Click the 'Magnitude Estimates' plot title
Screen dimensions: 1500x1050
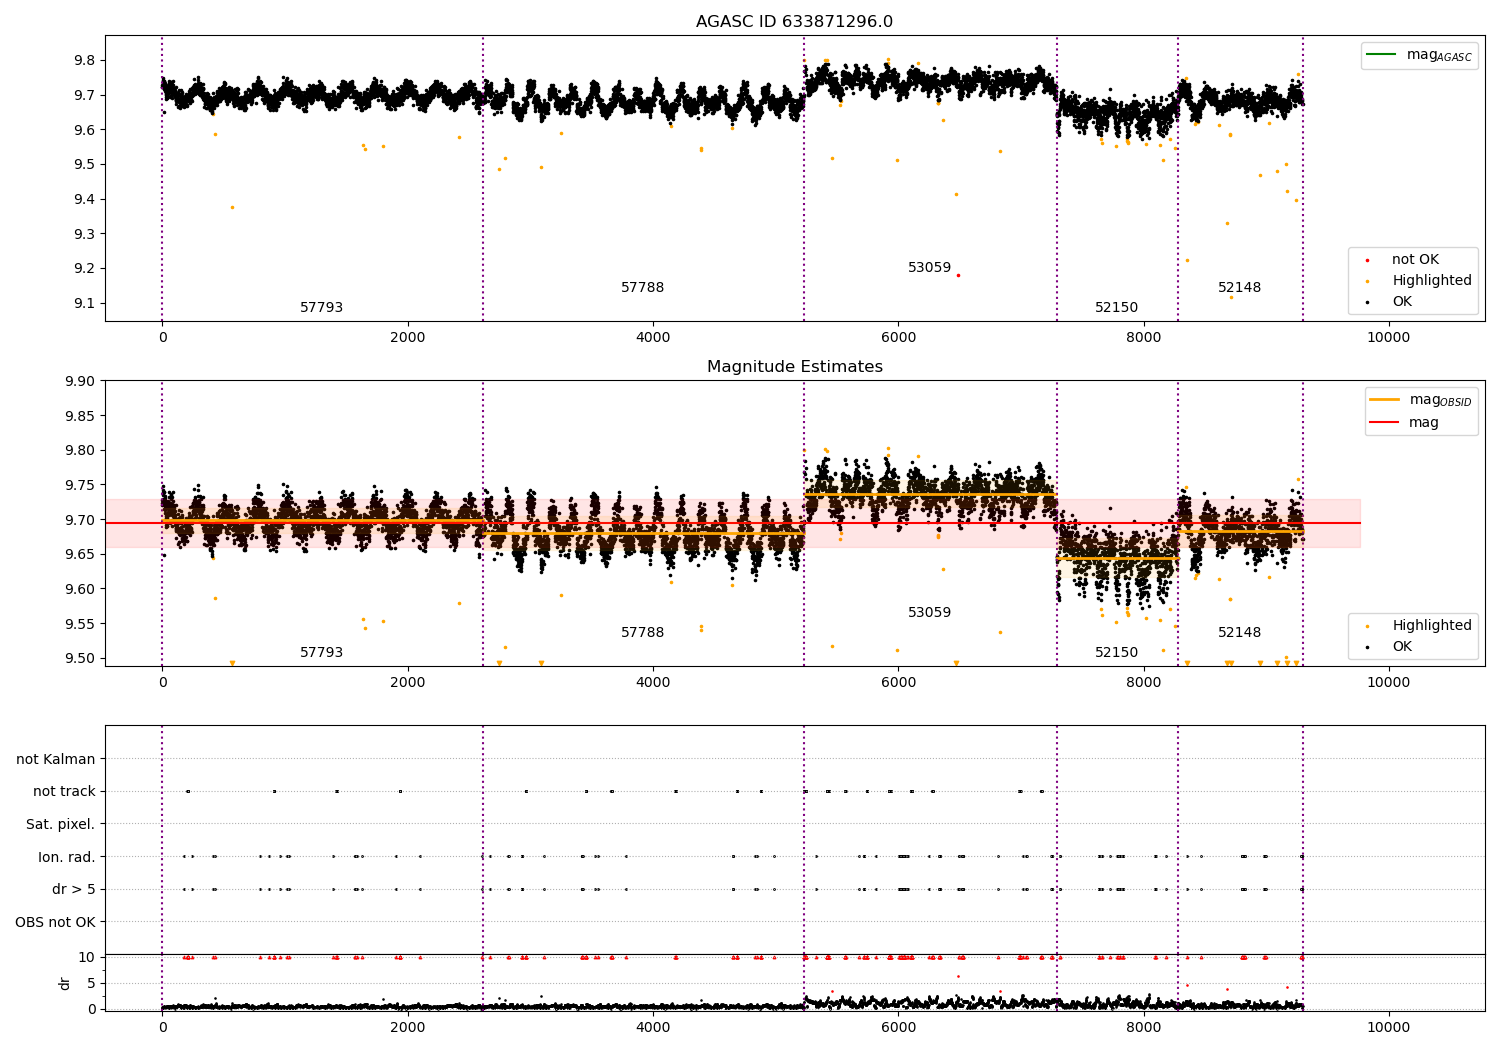click(794, 367)
